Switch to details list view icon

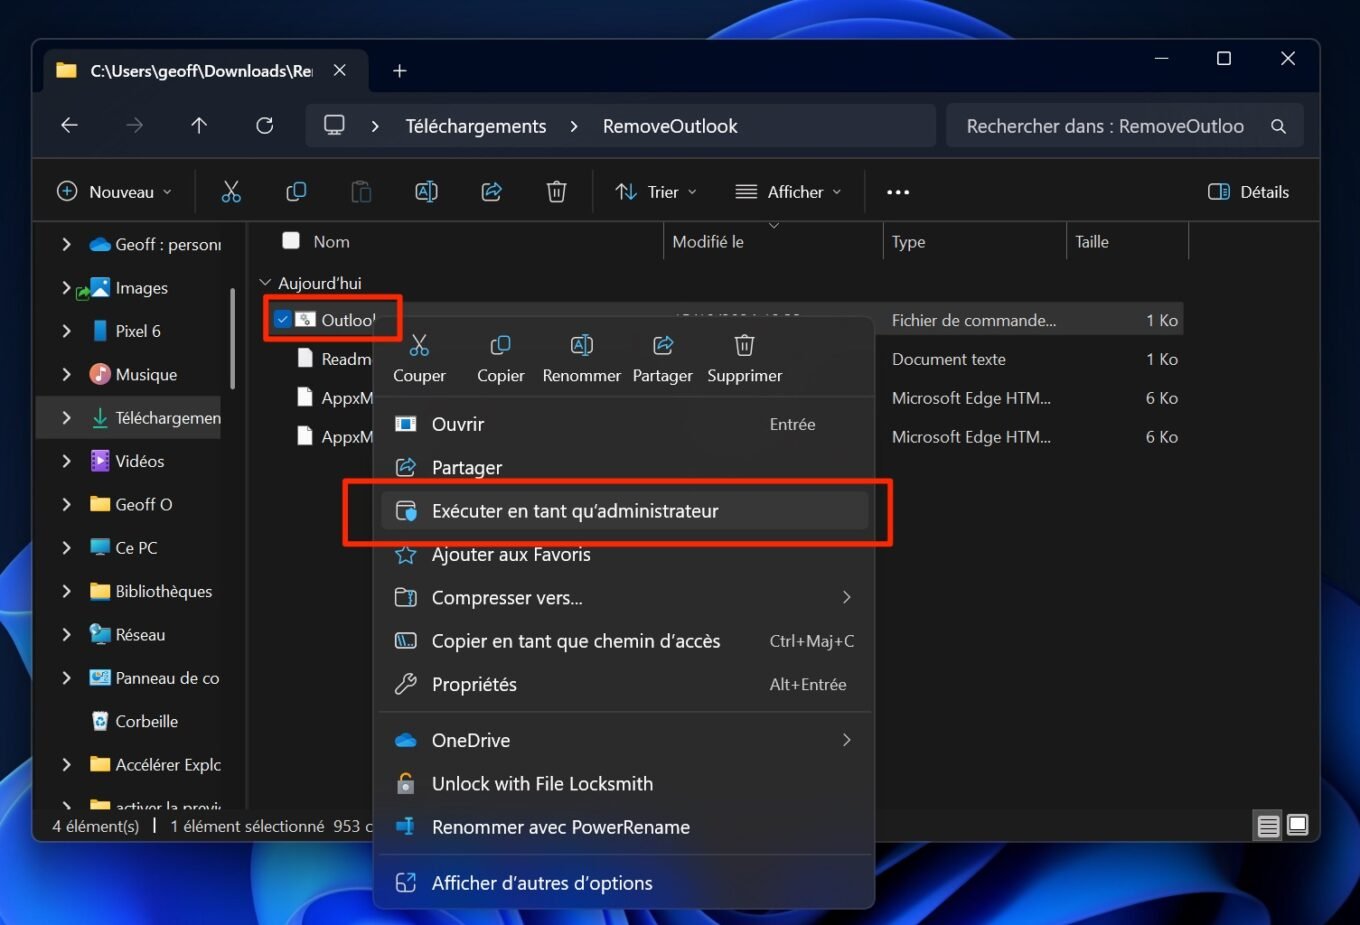point(1268,826)
